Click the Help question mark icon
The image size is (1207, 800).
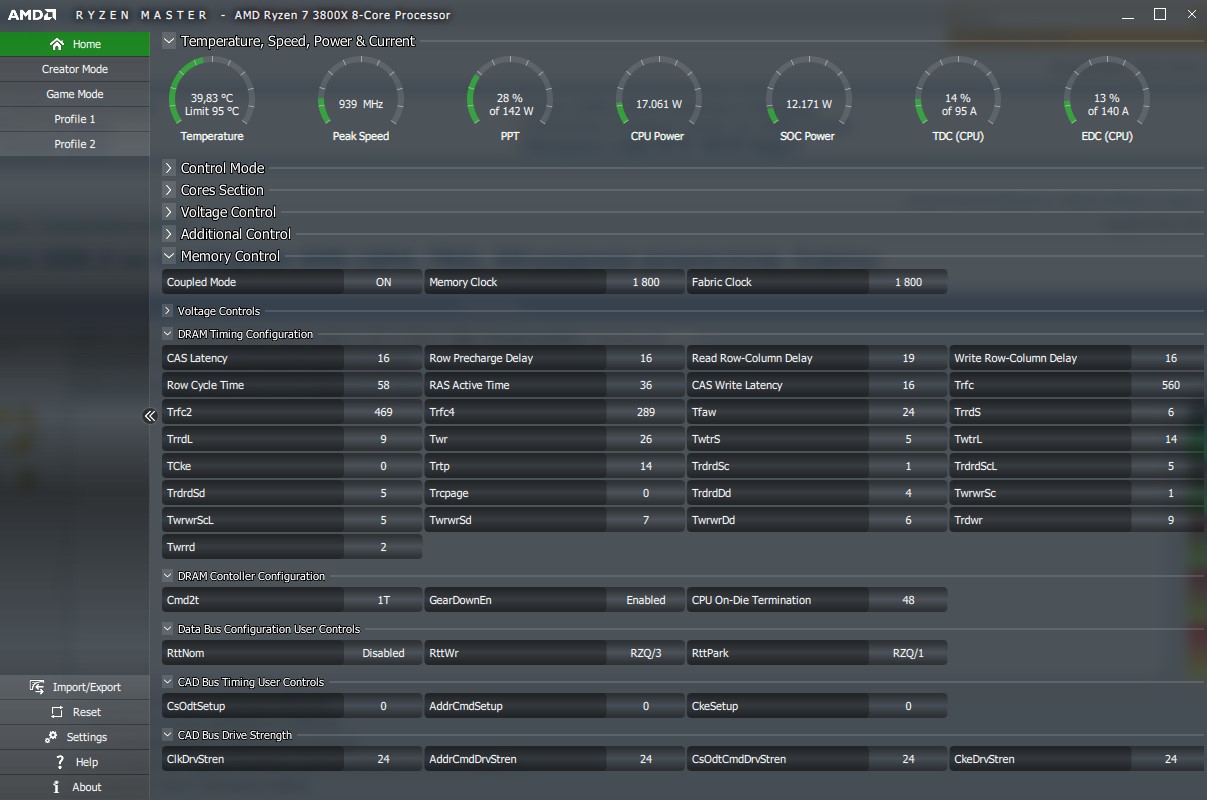(60, 762)
